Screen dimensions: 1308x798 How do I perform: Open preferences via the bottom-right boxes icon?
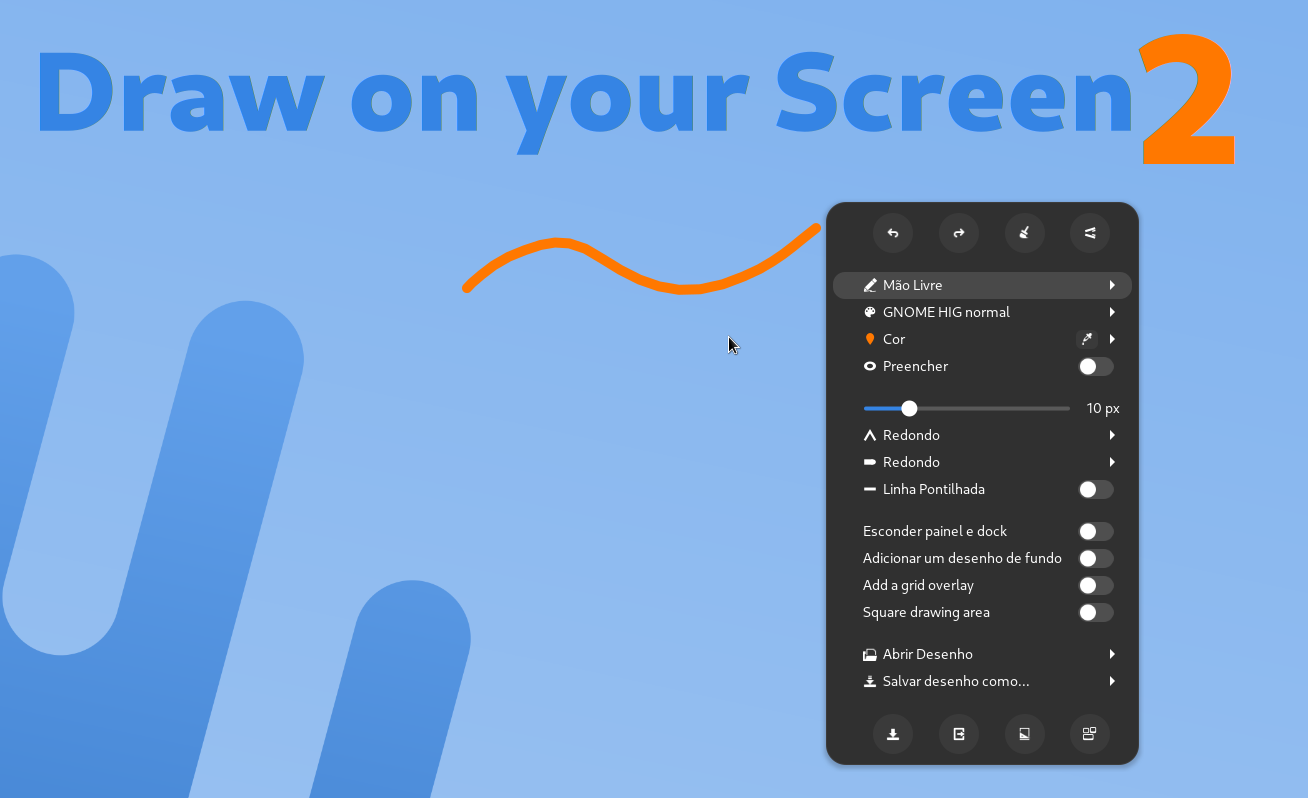(1090, 734)
